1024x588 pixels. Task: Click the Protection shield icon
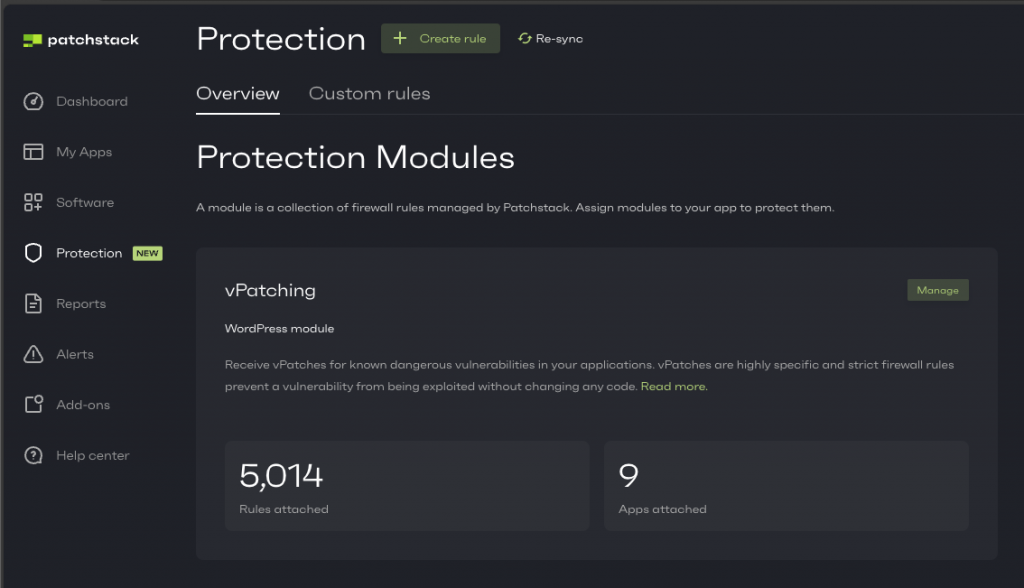[x=33, y=253]
